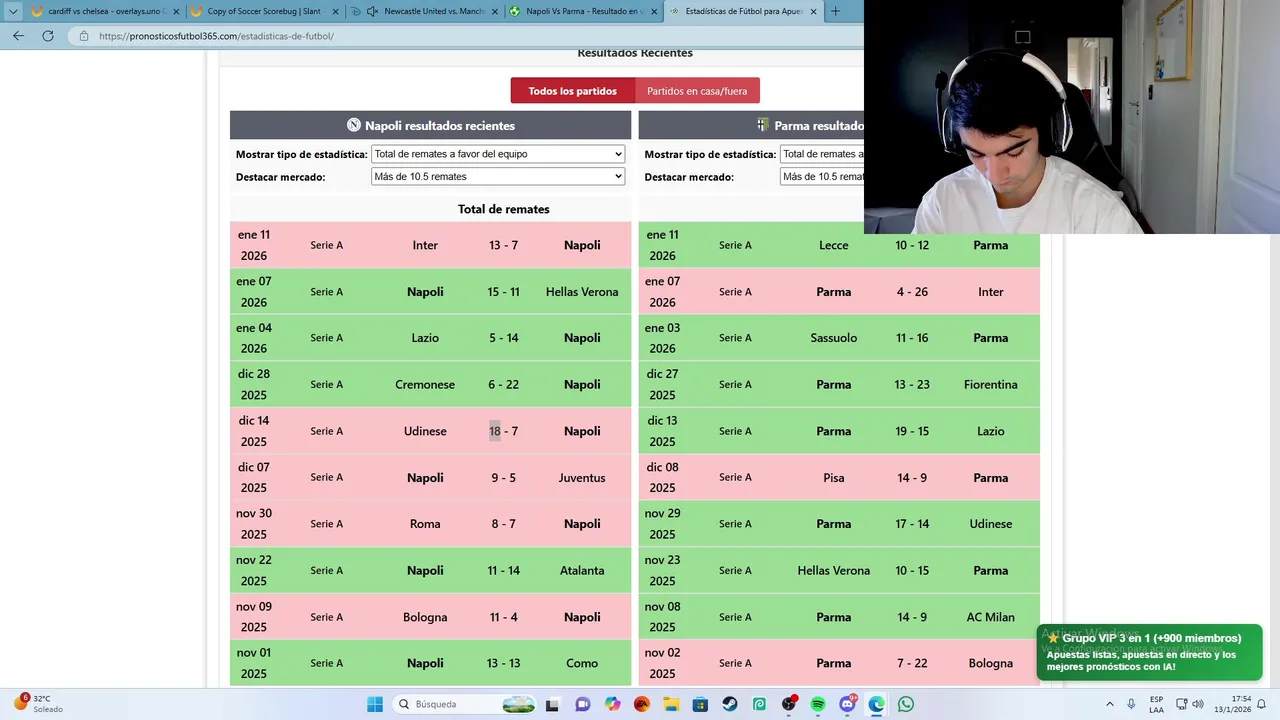The width and height of the screenshot is (1280, 720).
Task: Close the 'Copy of Soccer Scorebug' tab
Action: [x=333, y=11]
